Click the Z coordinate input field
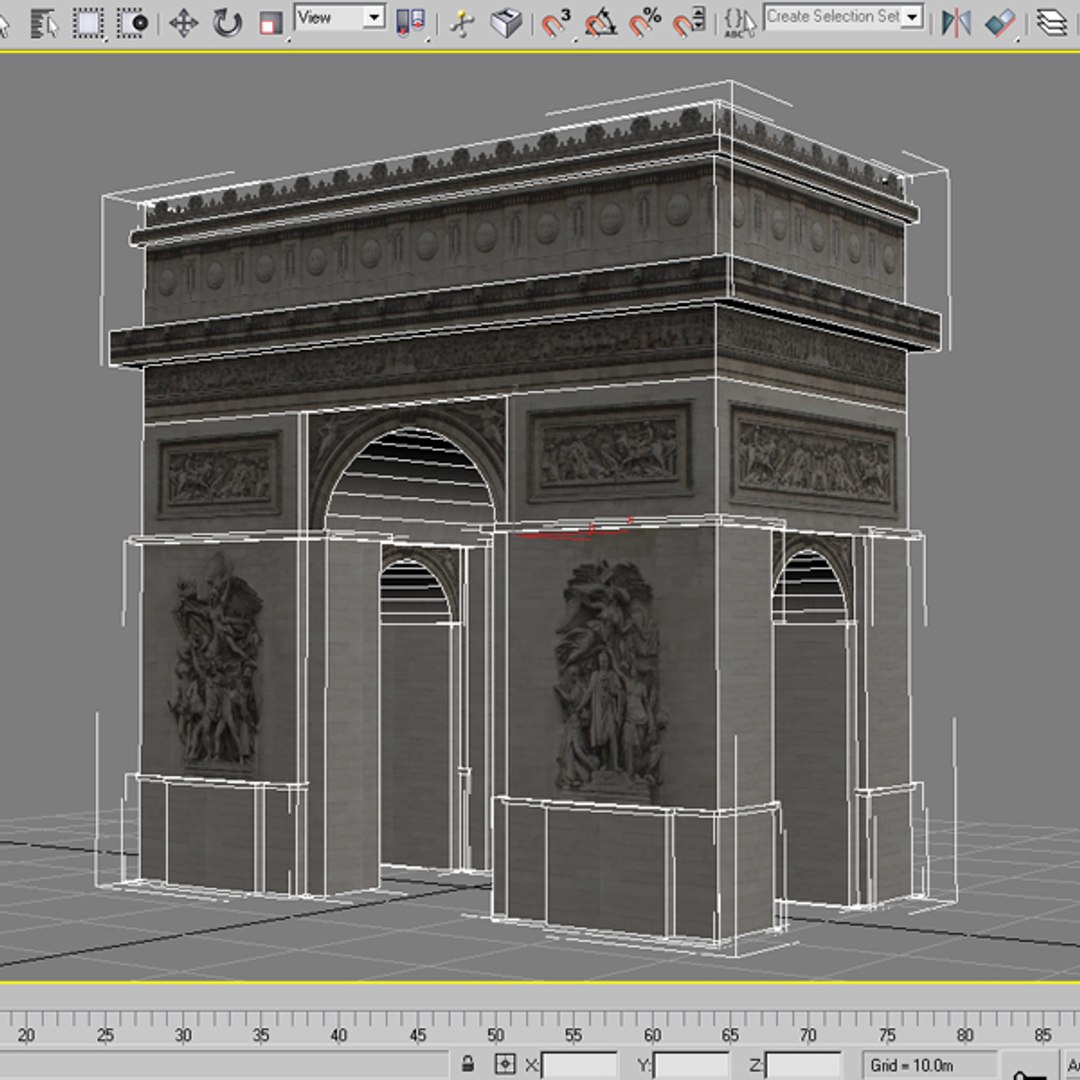 click(x=803, y=1065)
